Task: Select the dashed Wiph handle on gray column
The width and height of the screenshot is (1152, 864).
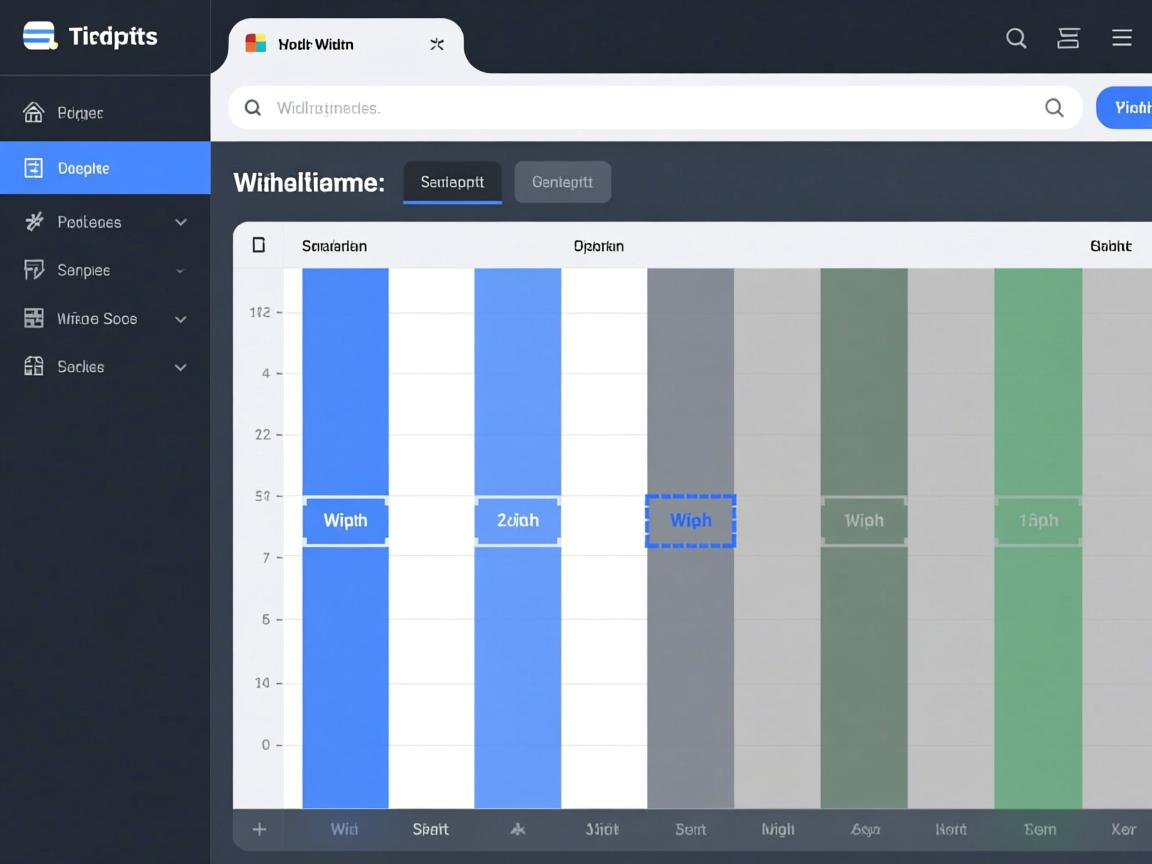Action: click(690, 520)
